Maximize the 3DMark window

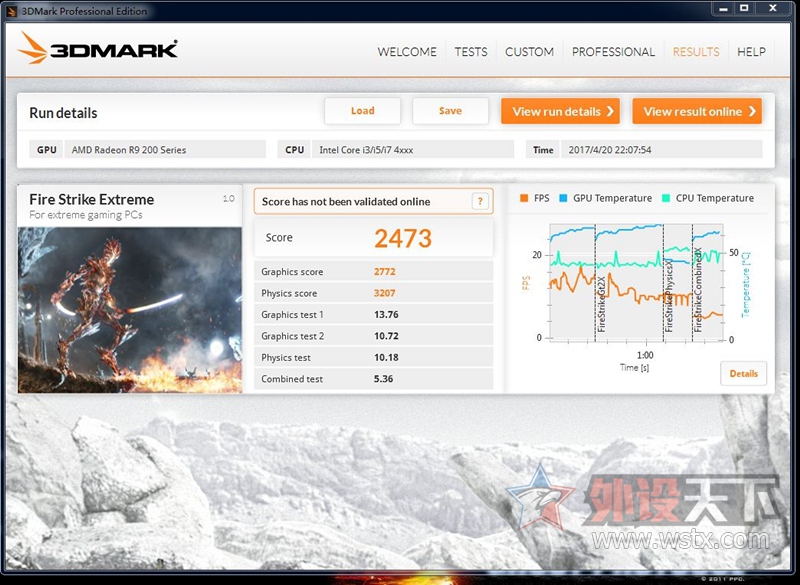click(744, 8)
